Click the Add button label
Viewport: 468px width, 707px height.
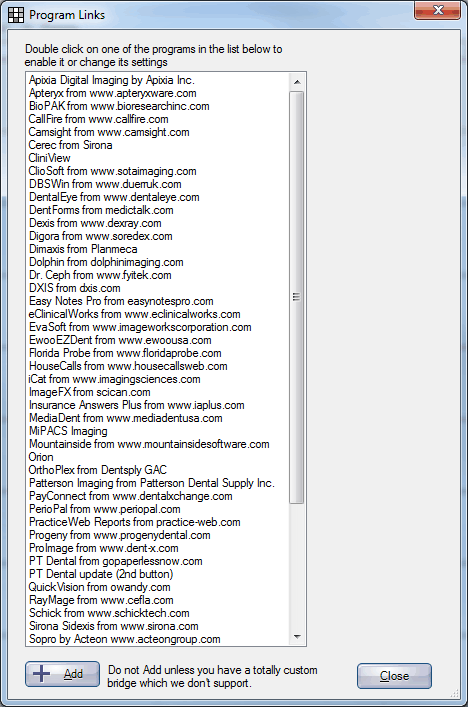click(x=73, y=674)
